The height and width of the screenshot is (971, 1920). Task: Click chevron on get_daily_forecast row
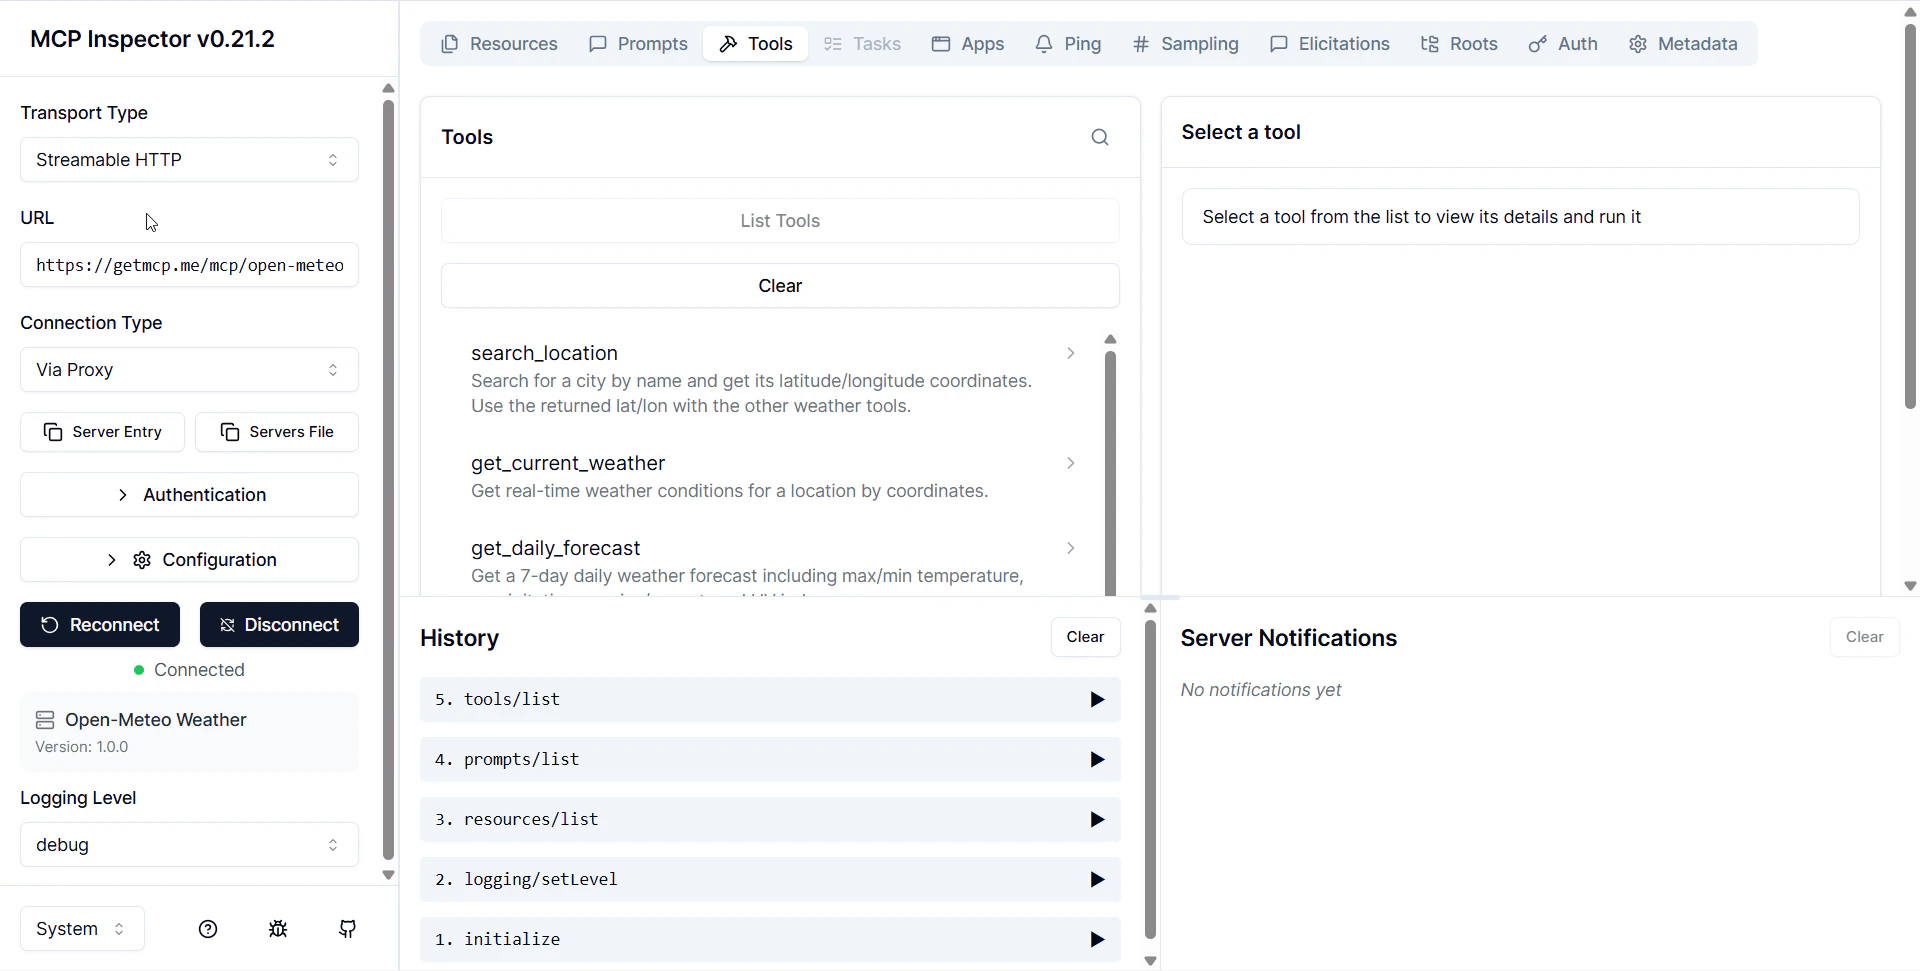coord(1070,548)
